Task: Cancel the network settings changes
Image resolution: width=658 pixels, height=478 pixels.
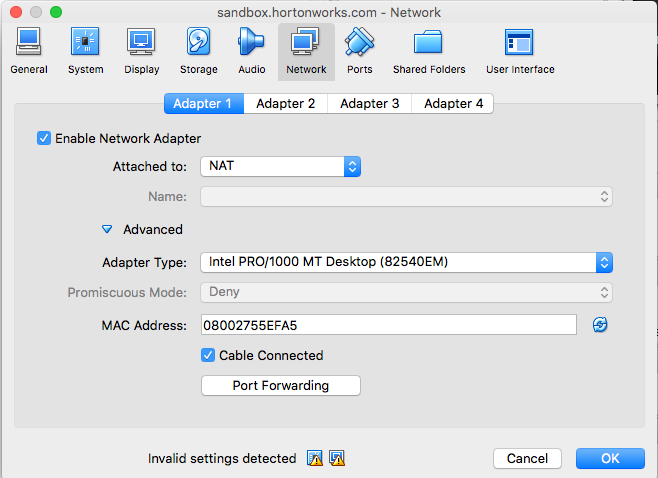Action: point(527,458)
